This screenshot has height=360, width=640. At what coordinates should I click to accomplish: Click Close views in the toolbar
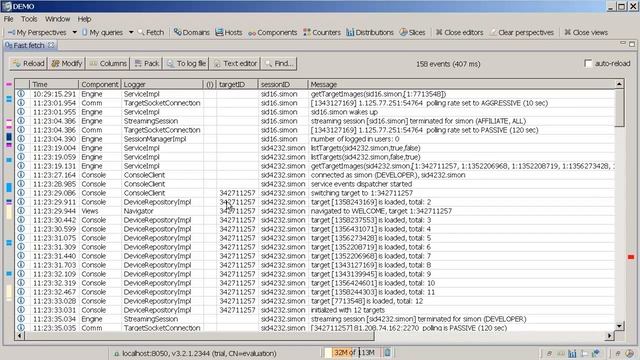[586, 32]
